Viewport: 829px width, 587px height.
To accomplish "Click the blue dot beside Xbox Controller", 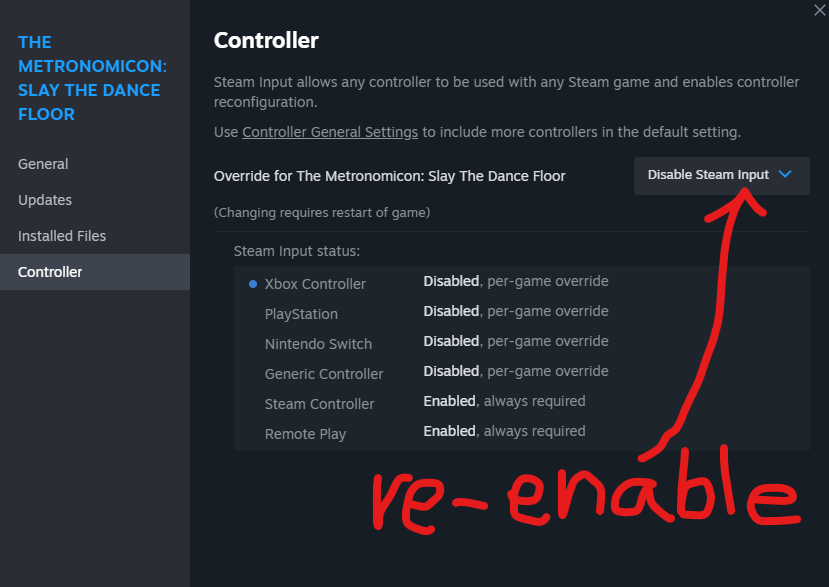I will pyautogui.click(x=253, y=284).
